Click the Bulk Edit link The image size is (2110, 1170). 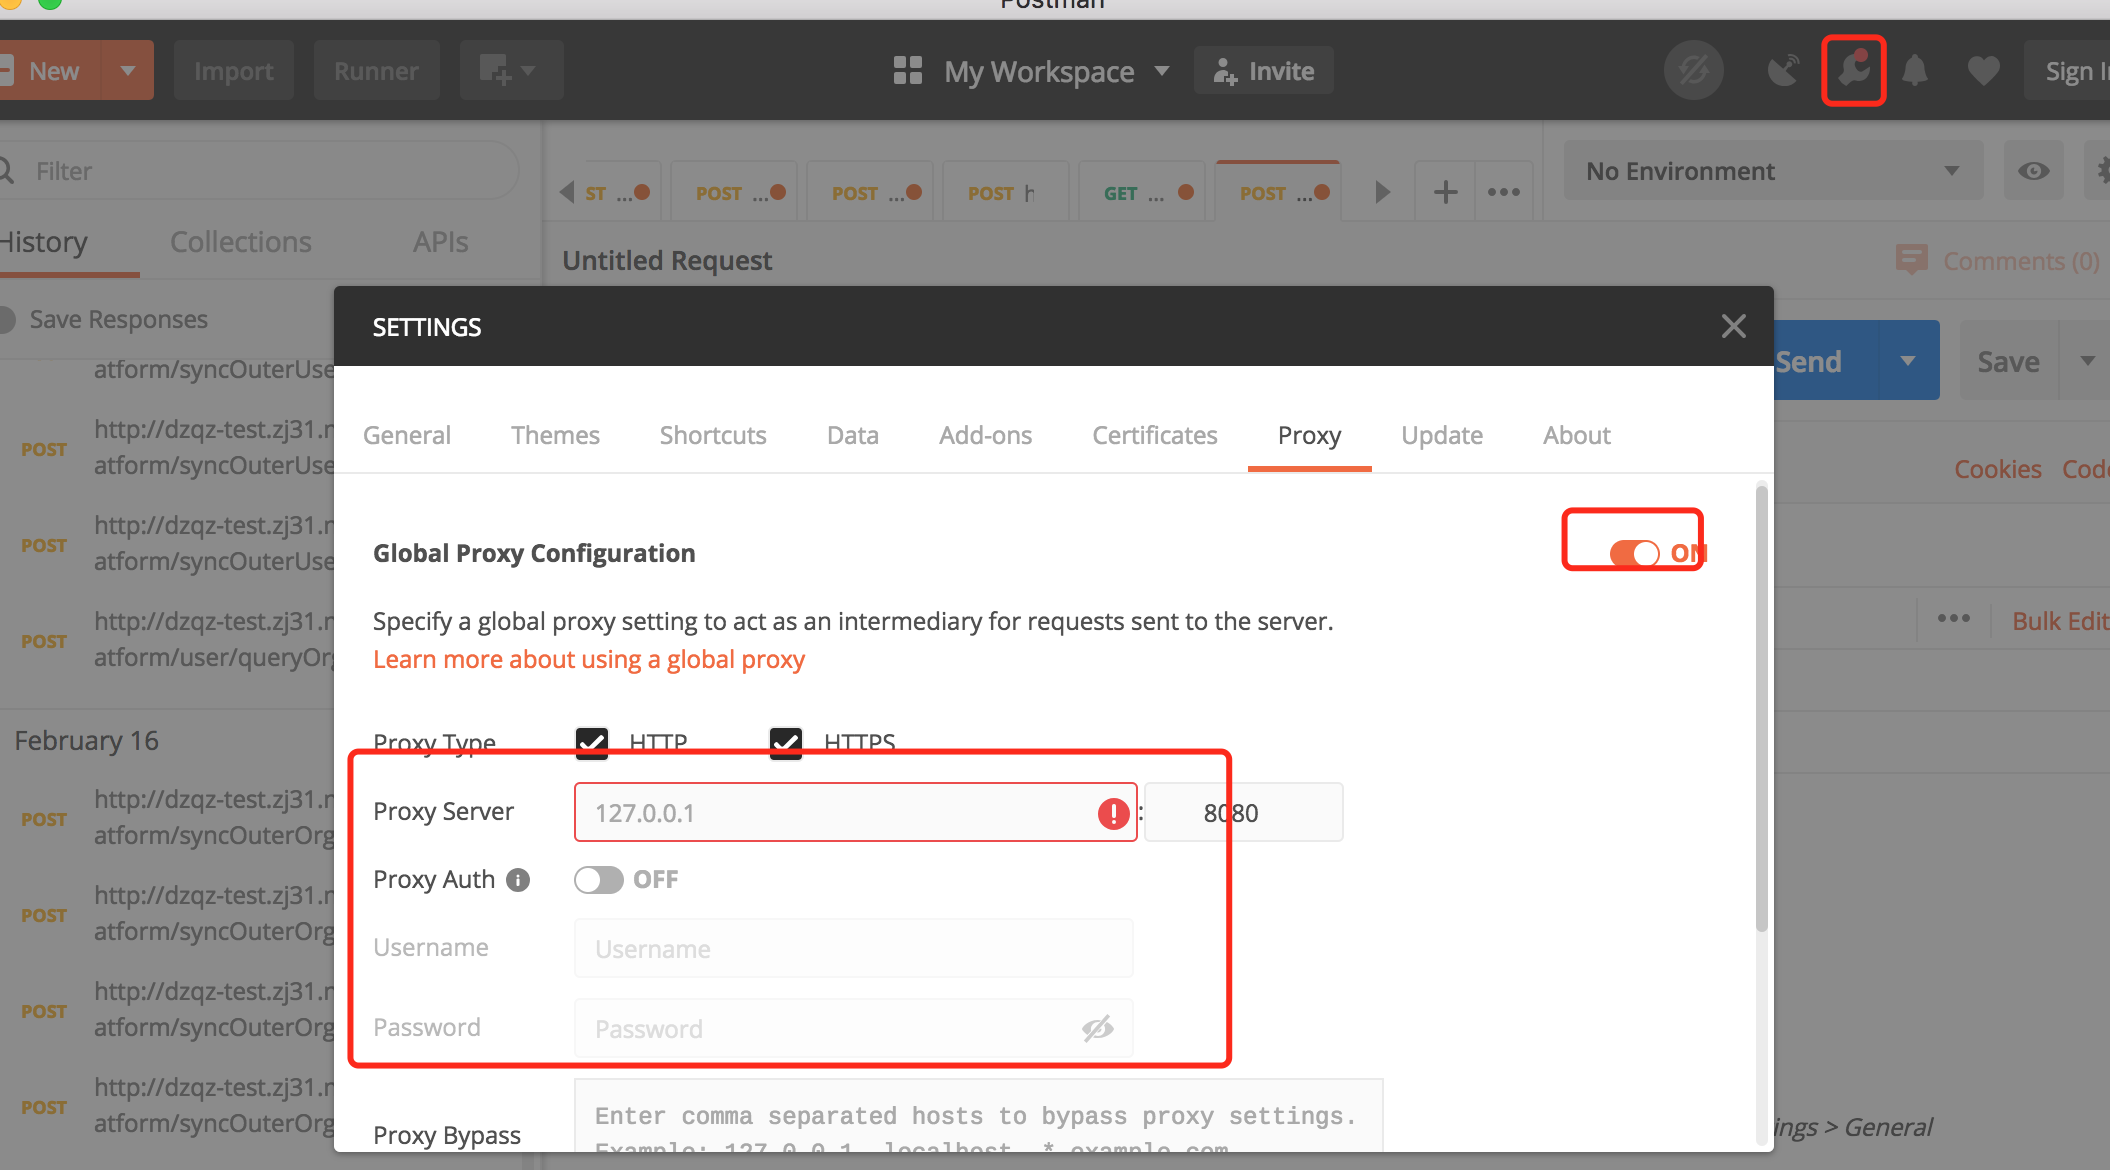point(2060,621)
